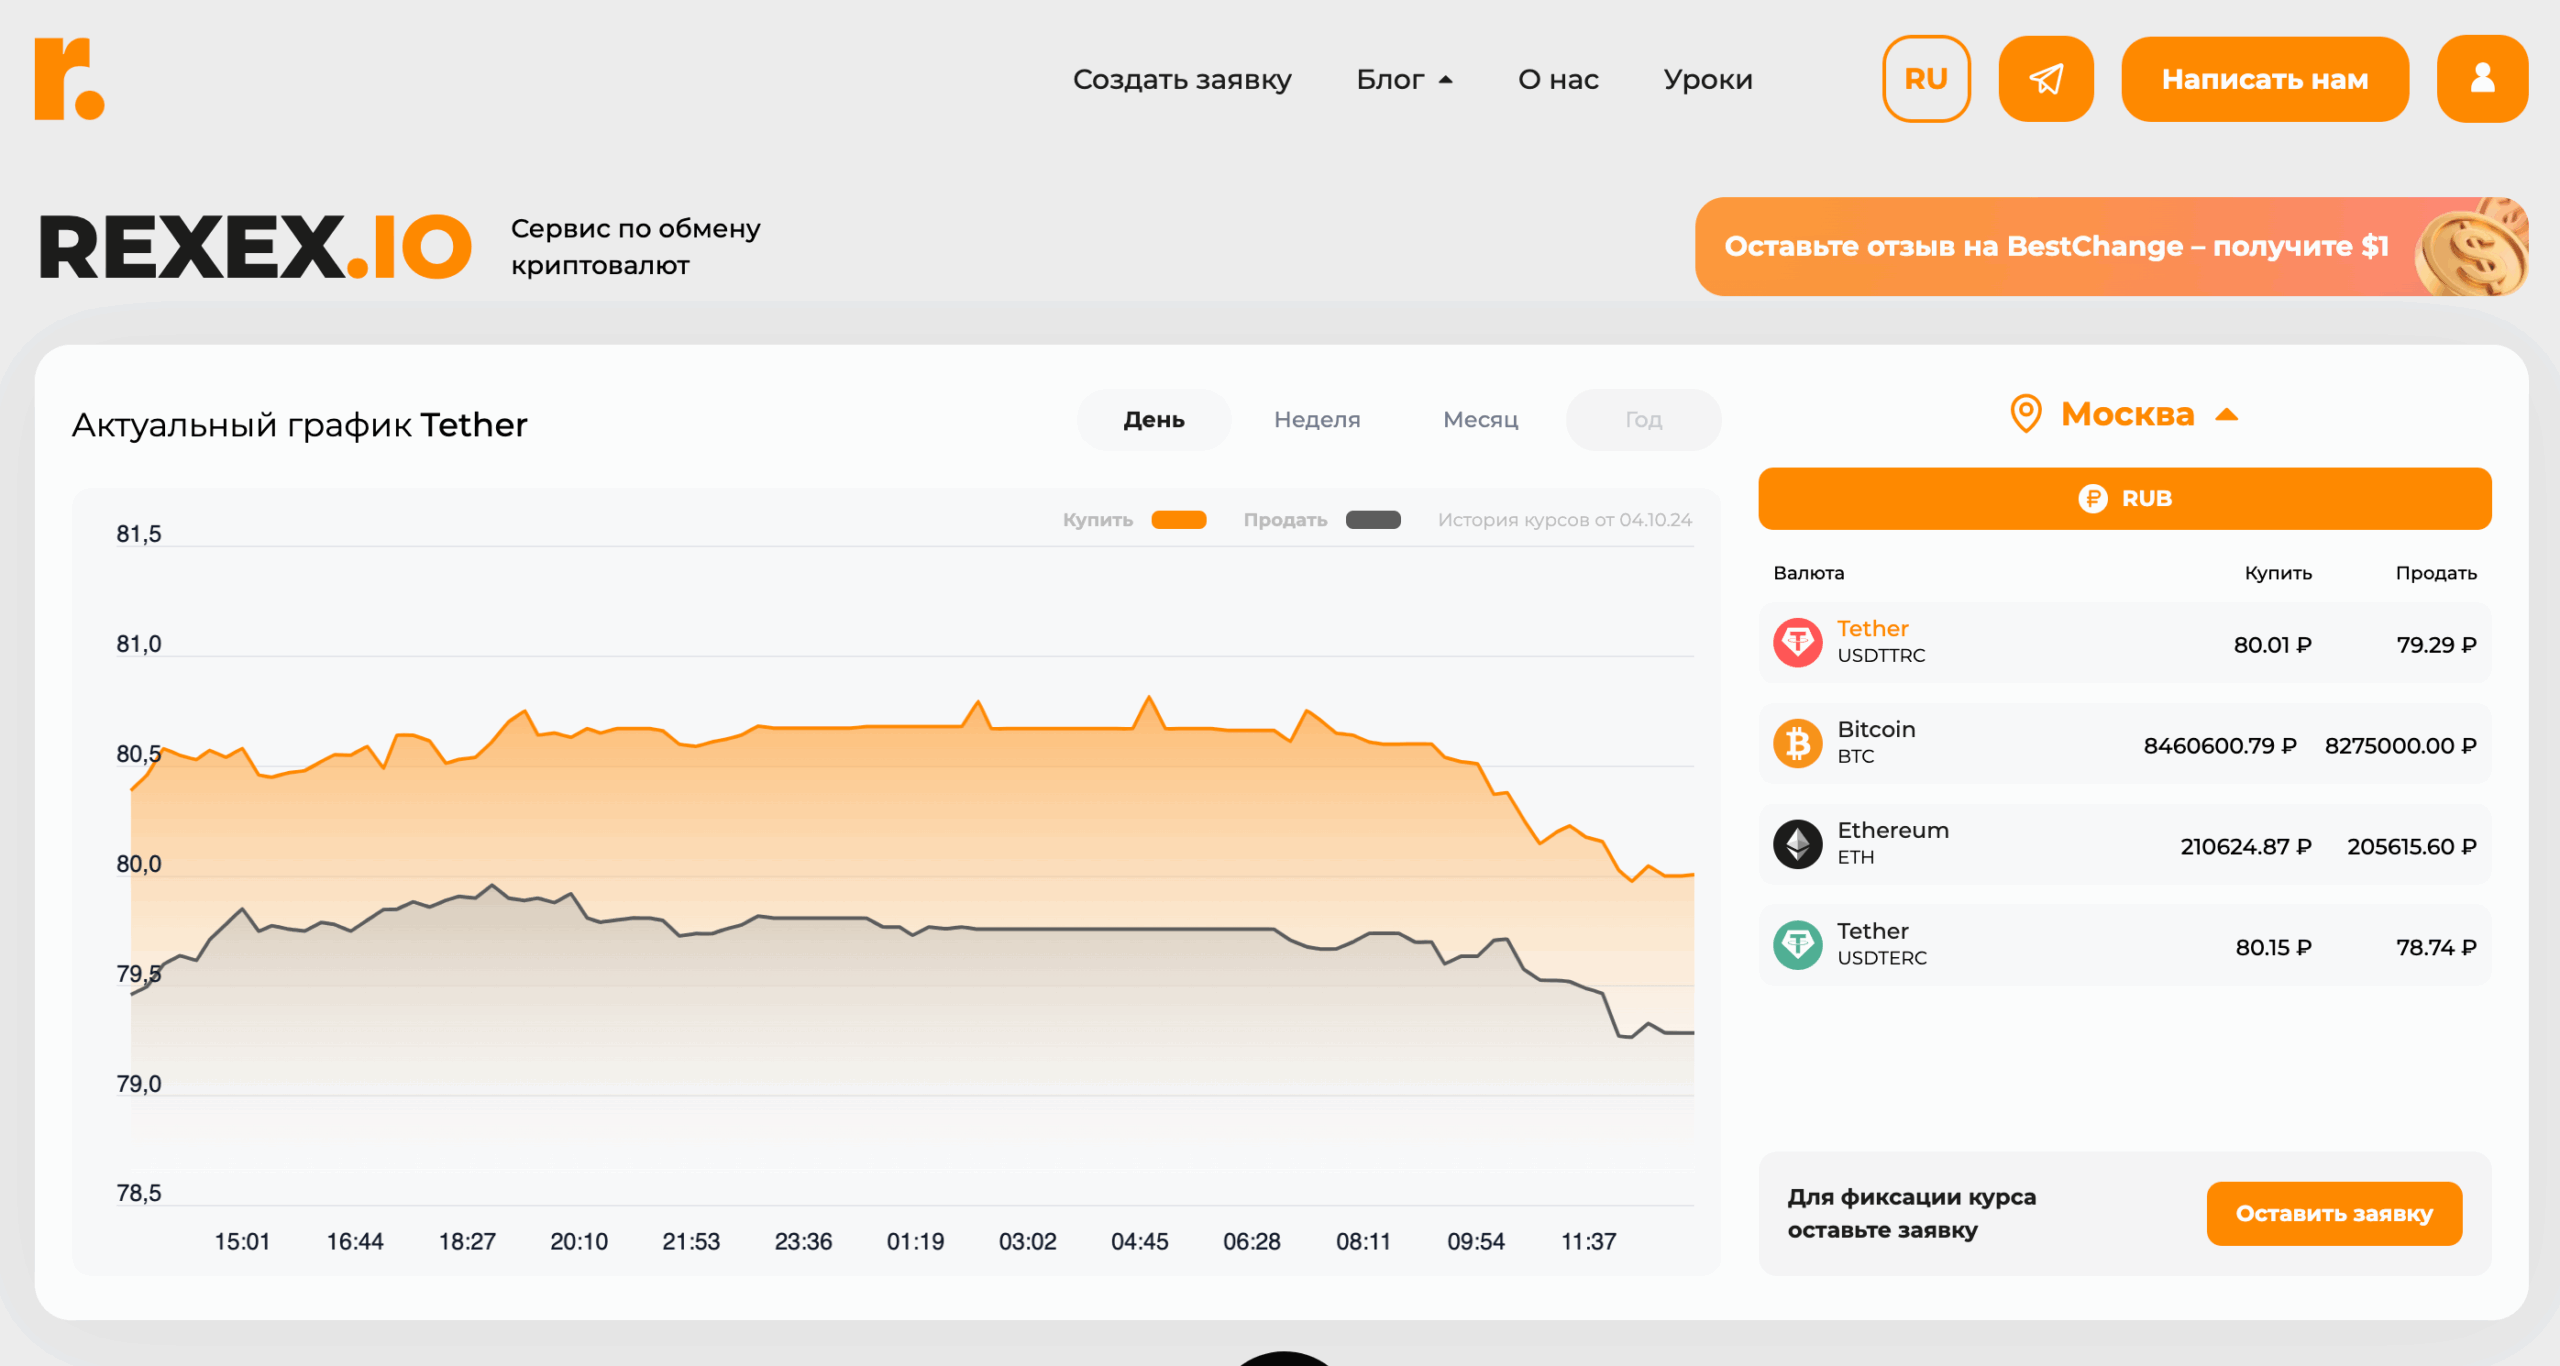Click the 'Актуальный график Tether' heading
The width and height of the screenshot is (2560, 1366).
(299, 425)
